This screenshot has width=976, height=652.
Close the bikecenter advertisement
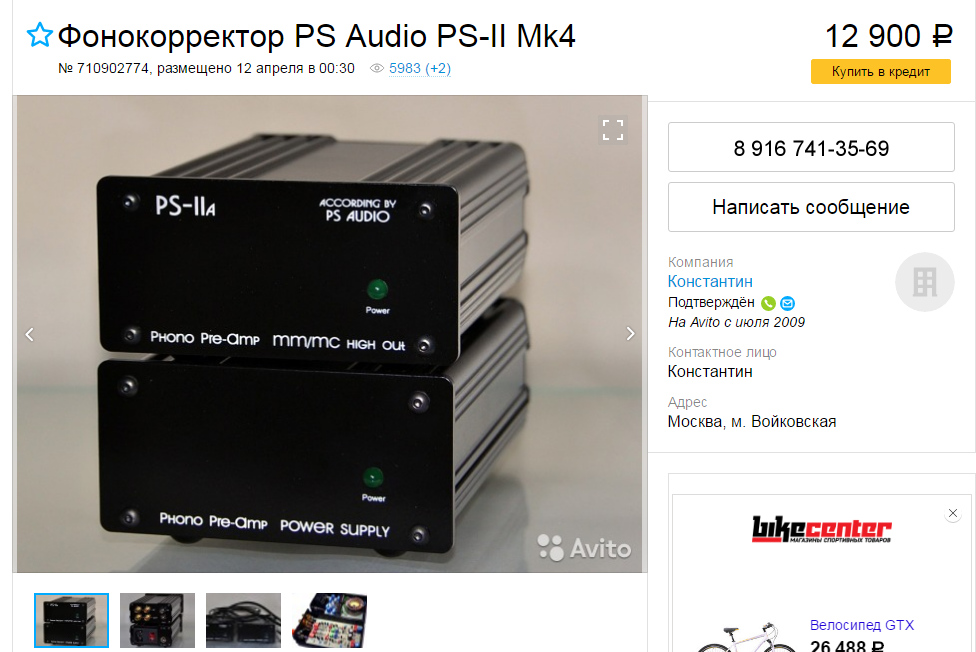[x=952, y=513]
